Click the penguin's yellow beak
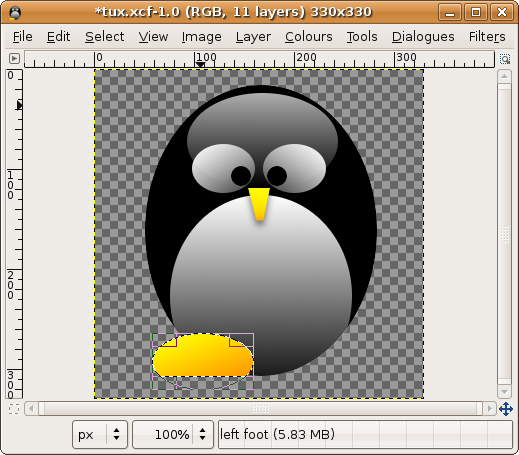Image resolution: width=519 pixels, height=455 pixels. (x=259, y=204)
